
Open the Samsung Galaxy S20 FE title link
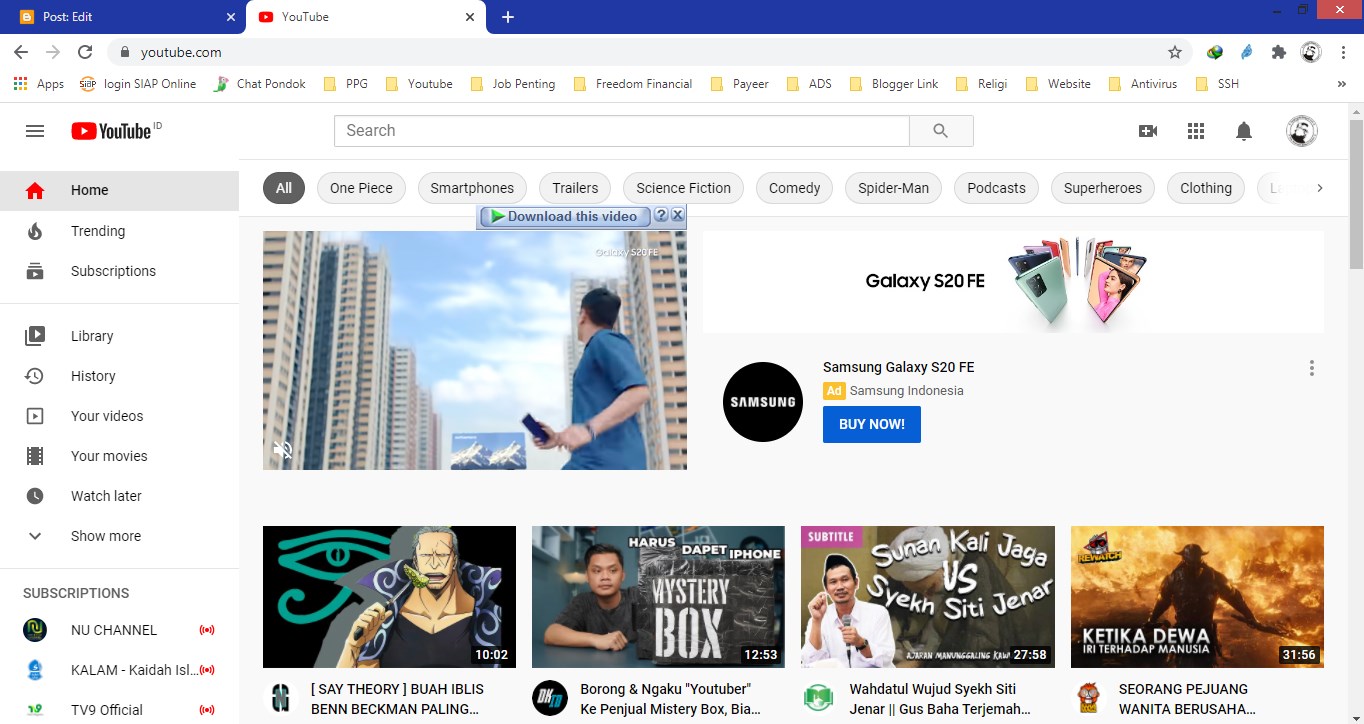tap(898, 367)
